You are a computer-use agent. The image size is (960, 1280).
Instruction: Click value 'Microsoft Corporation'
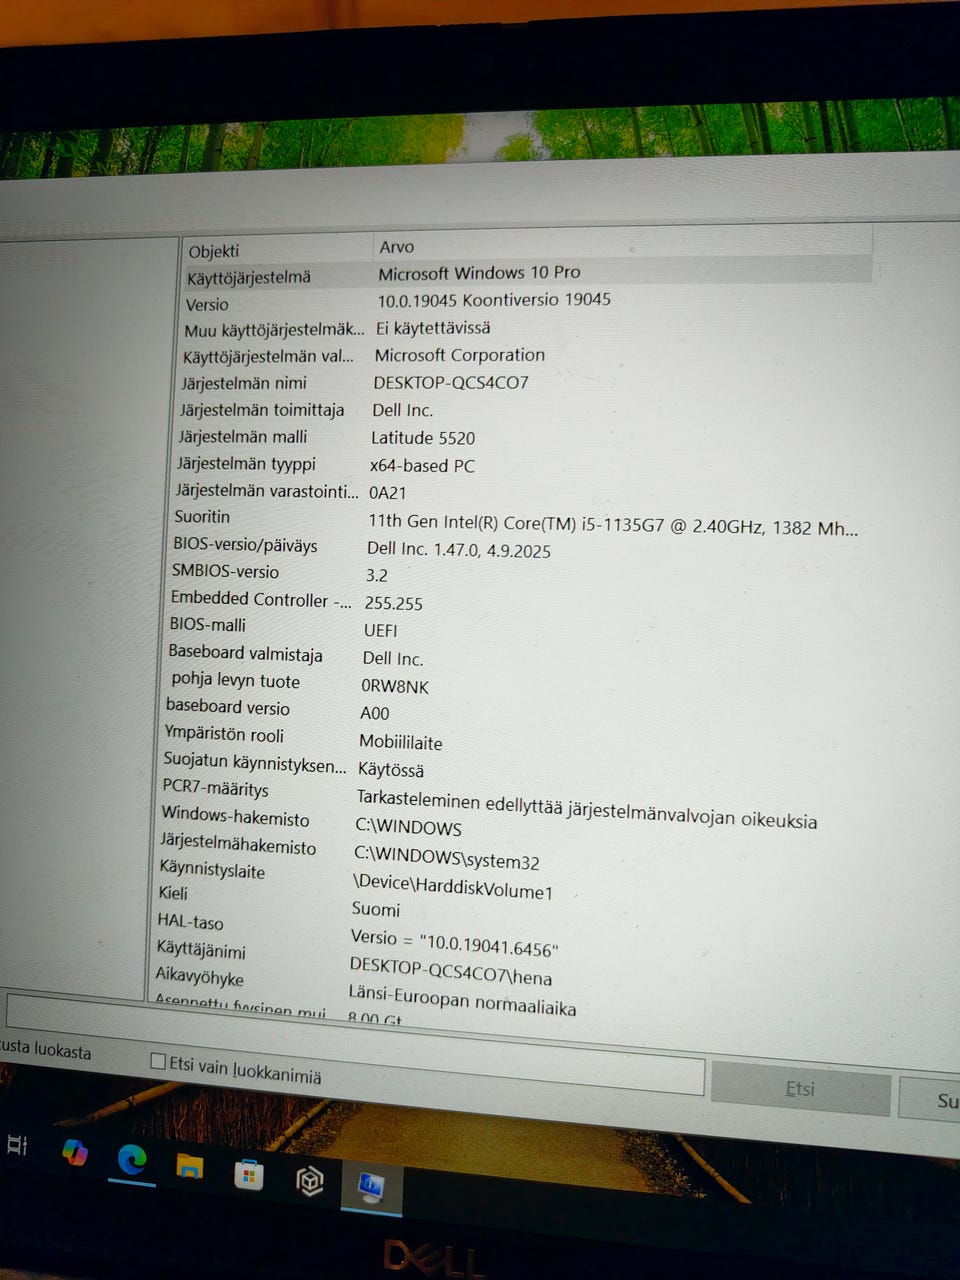pos(460,355)
